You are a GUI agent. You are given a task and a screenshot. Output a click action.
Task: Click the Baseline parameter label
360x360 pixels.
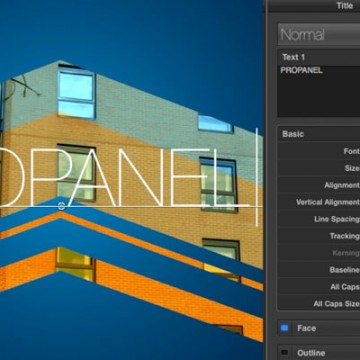(x=344, y=270)
